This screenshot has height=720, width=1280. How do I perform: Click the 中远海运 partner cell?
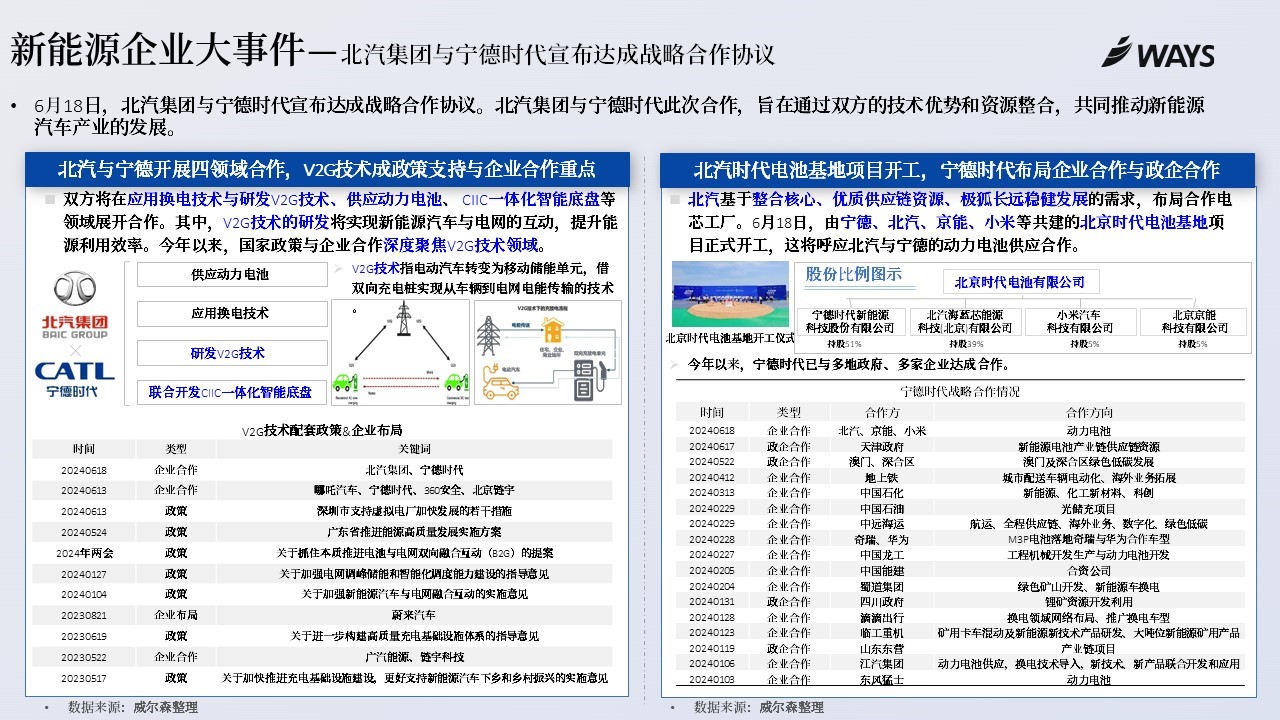(881, 524)
